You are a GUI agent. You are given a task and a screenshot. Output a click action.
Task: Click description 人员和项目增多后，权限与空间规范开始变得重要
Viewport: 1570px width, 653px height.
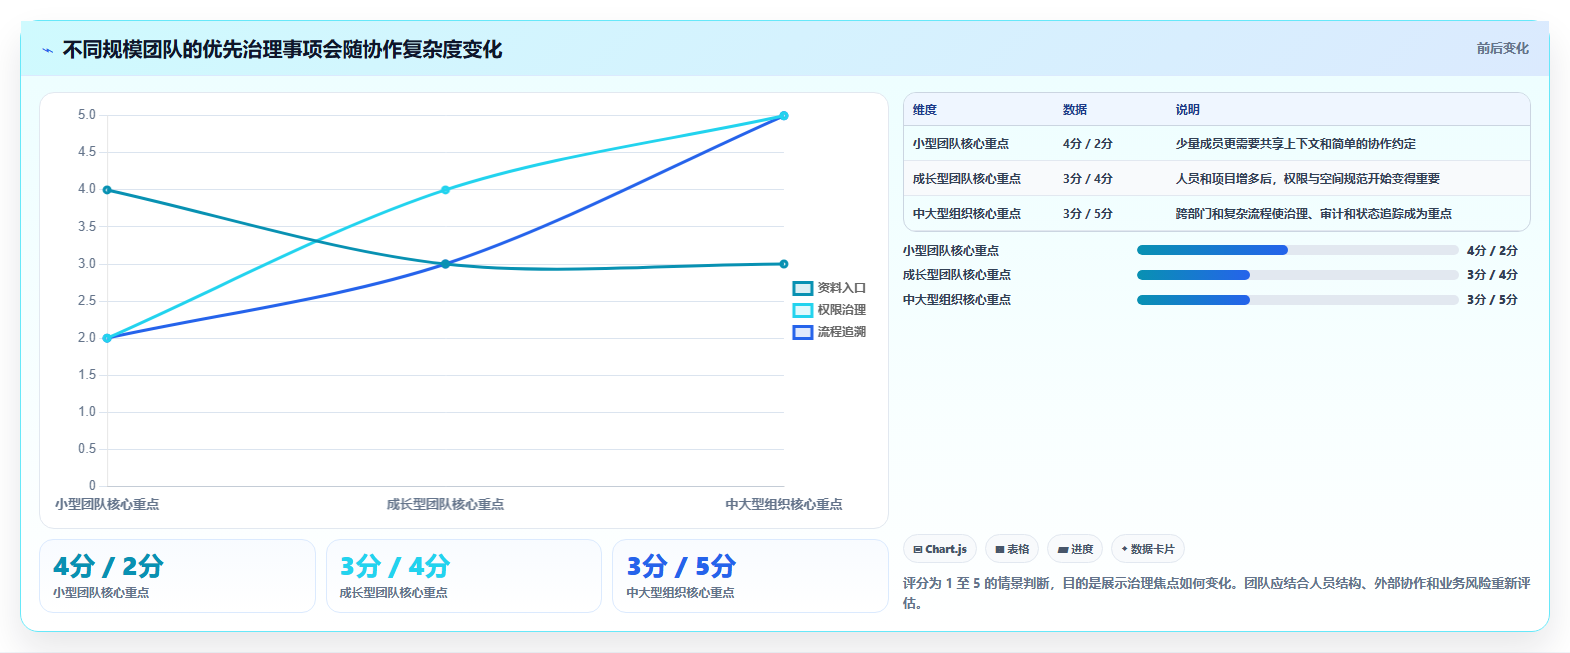[x=1308, y=179]
